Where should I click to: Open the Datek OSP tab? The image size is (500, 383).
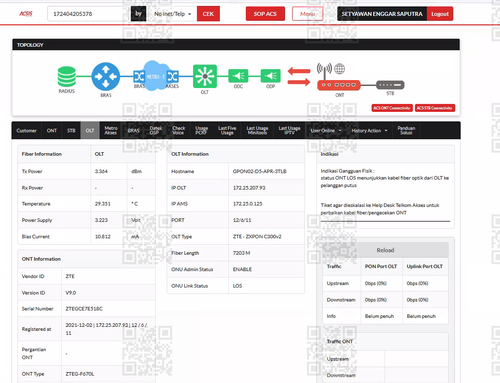tap(155, 130)
